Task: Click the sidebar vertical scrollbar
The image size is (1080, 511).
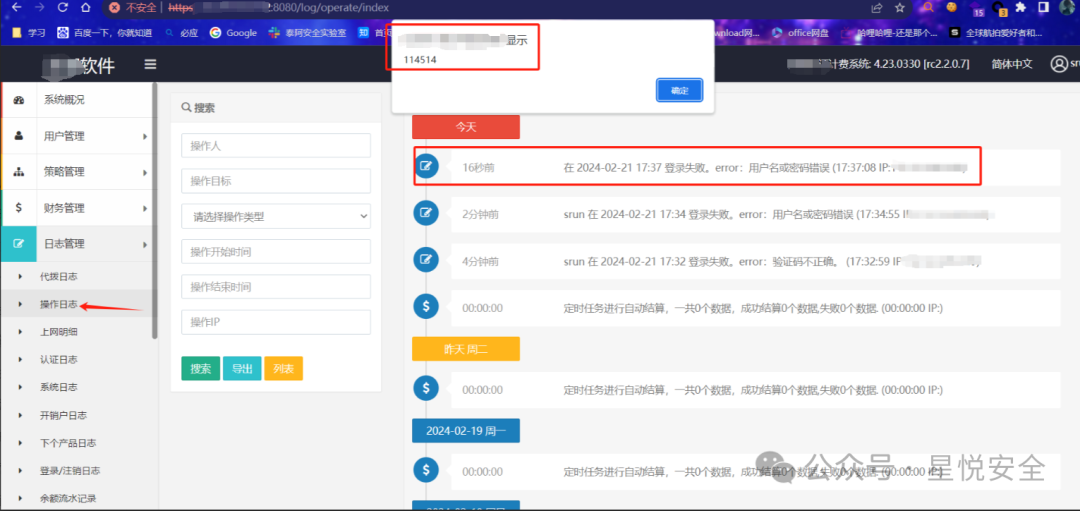Action: (155, 210)
